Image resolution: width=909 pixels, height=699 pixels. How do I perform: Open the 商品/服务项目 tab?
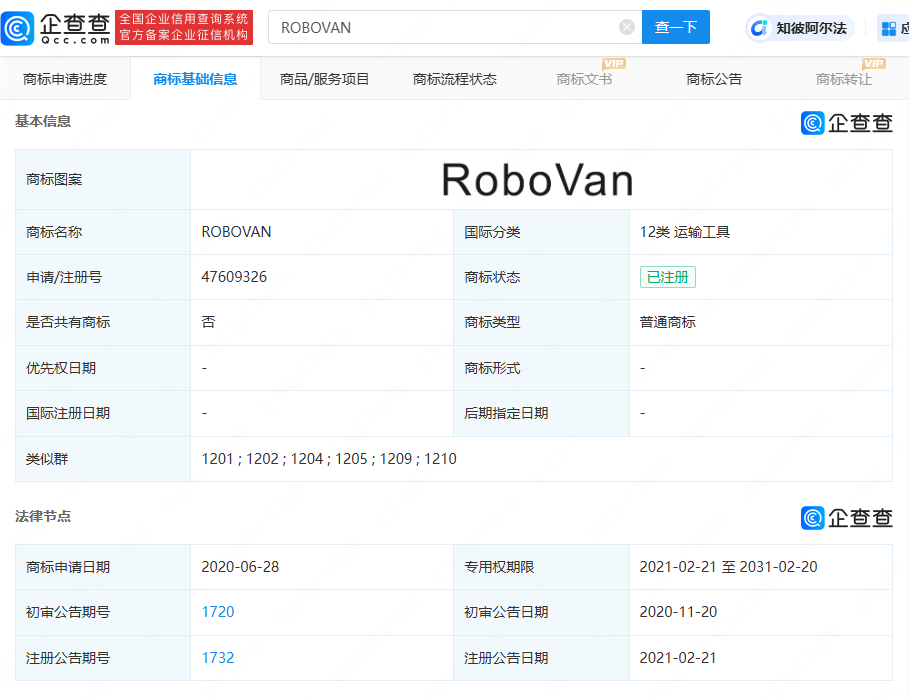point(325,79)
